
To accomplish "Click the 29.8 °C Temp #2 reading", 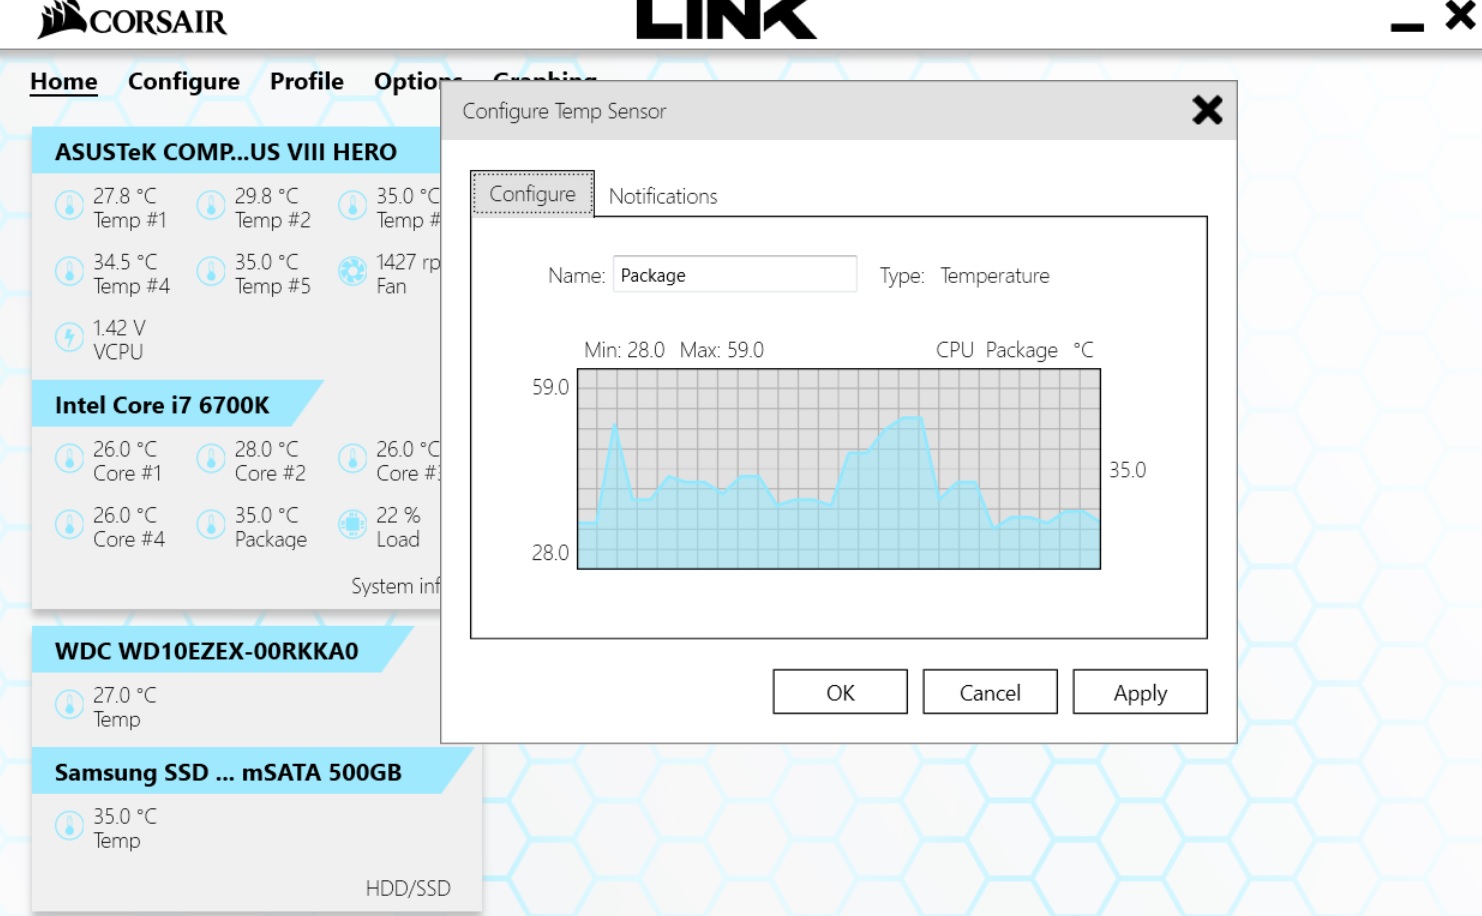I will [x=267, y=196].
